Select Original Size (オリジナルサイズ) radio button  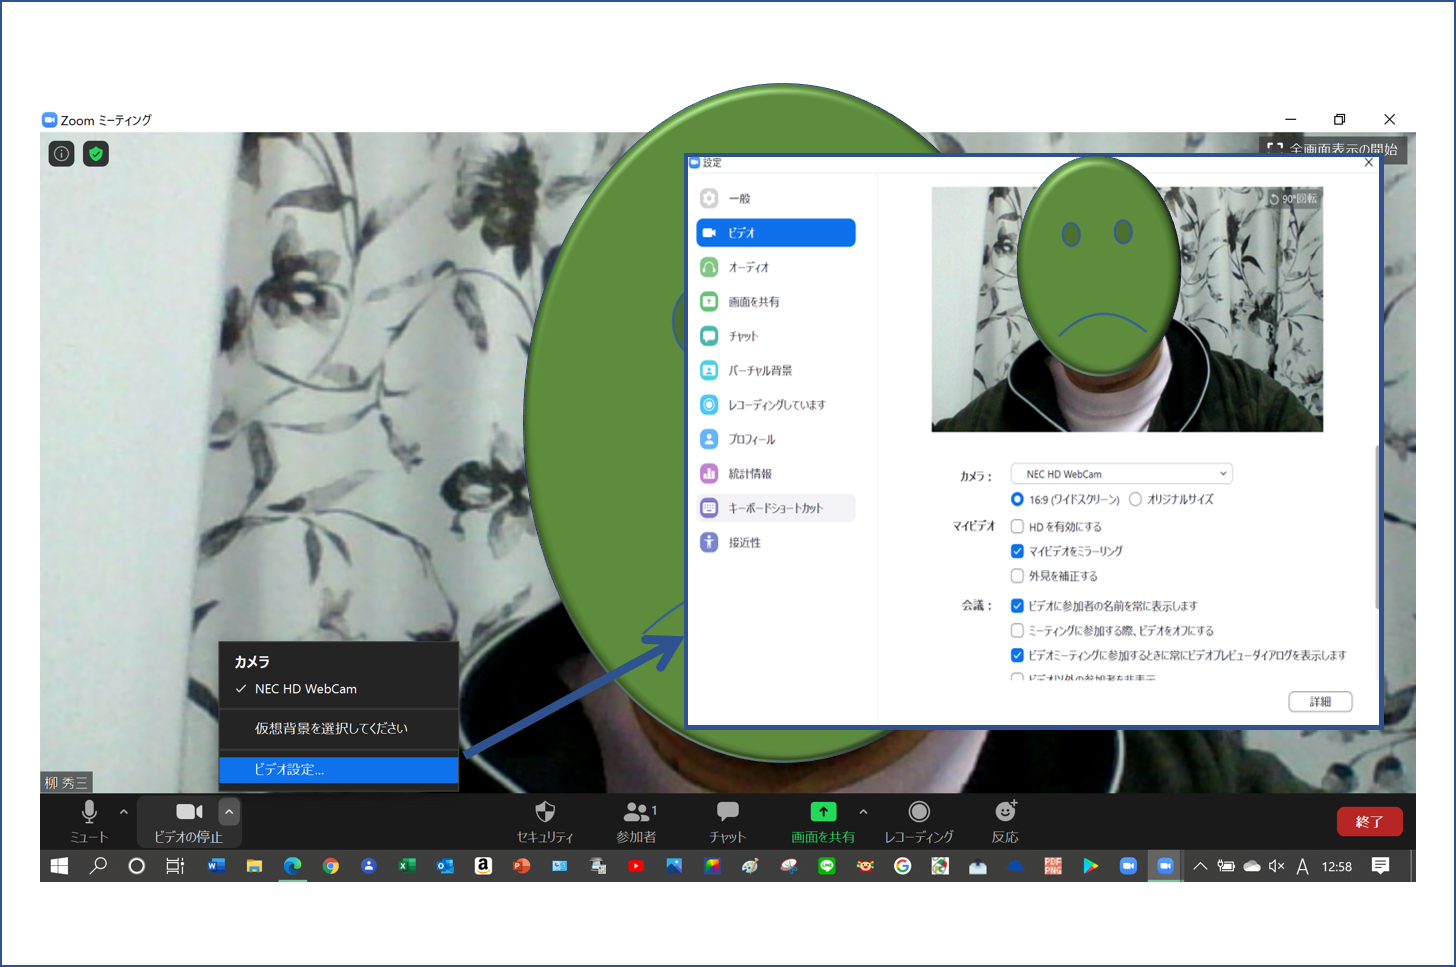pos(1135,499)
